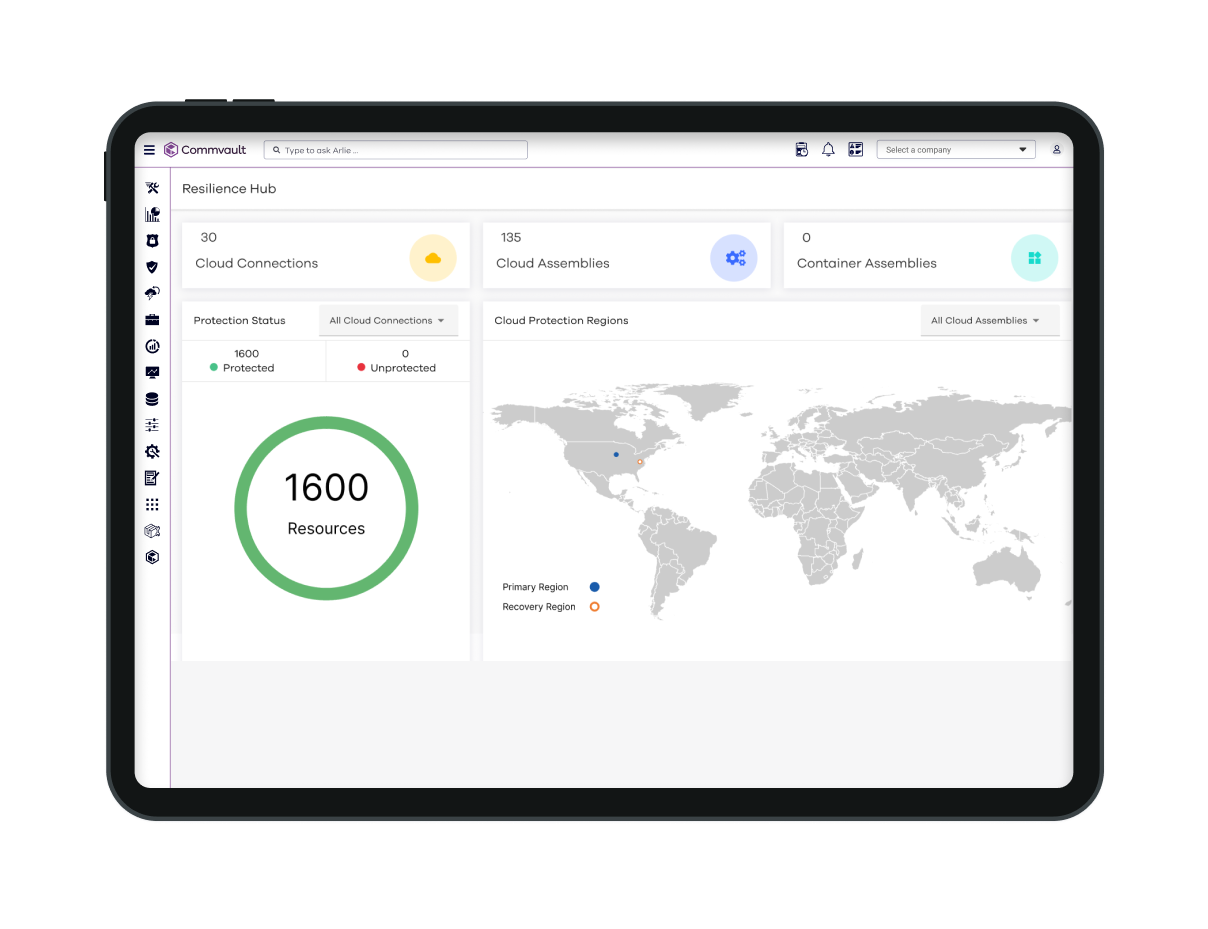
Task: Open the hamburger navigation menu
Action: pos(149,150)
